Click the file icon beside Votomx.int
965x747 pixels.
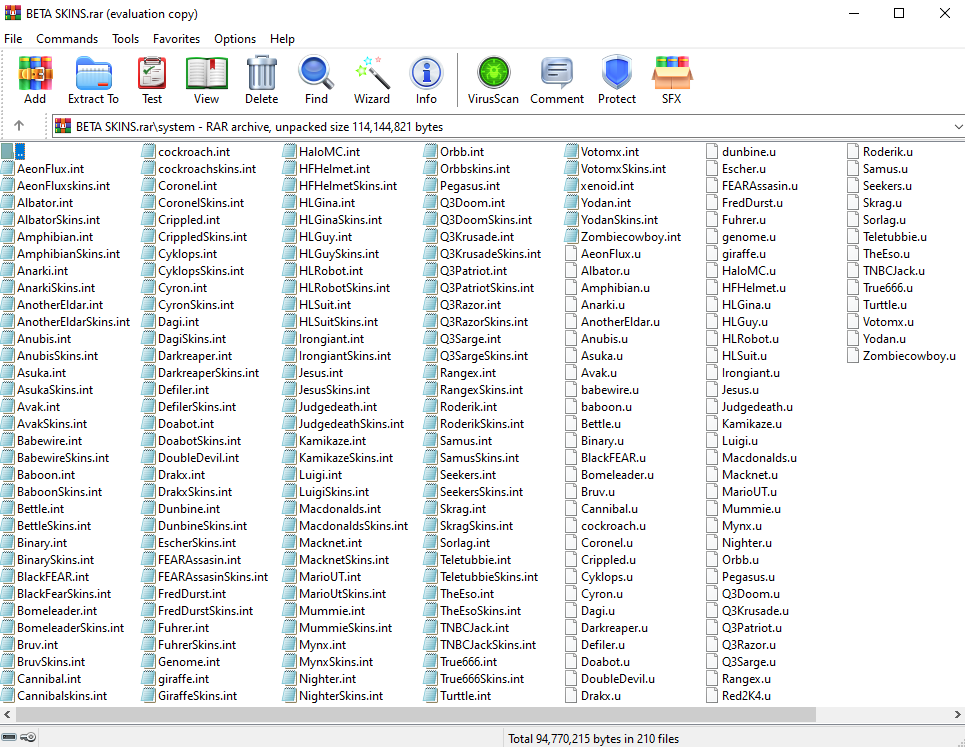[x=571, y=151]
